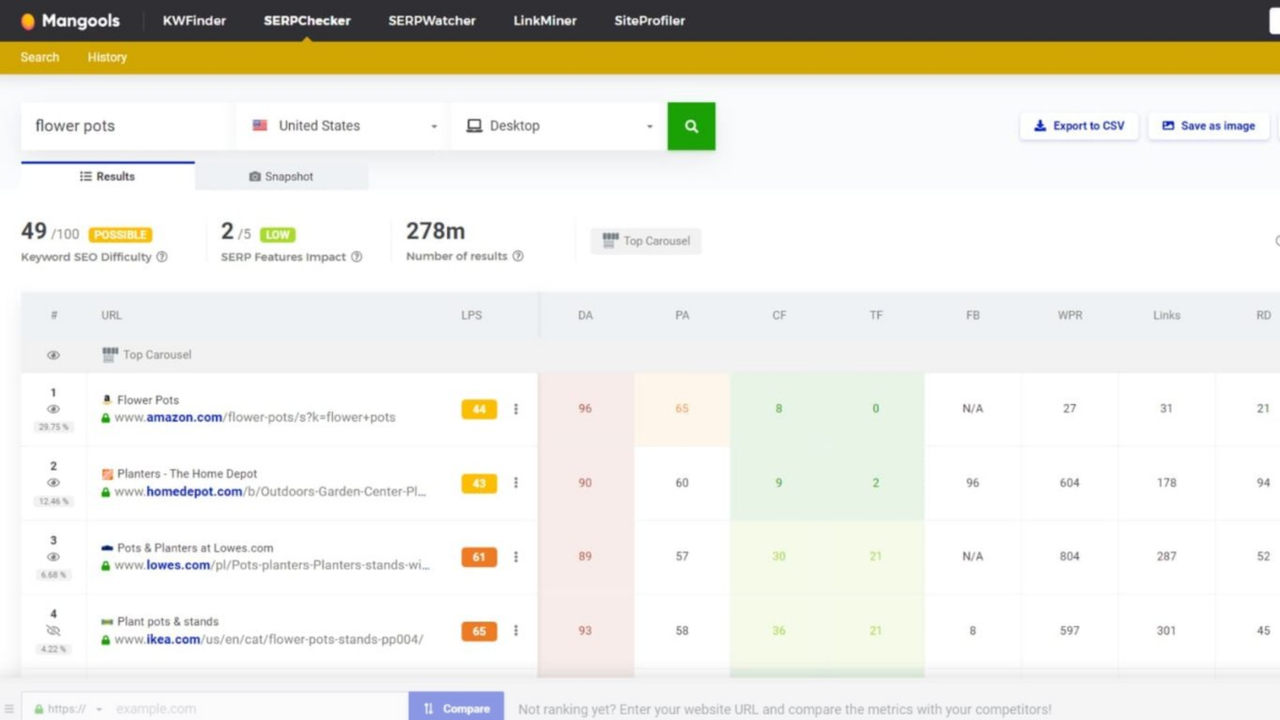Click the green padlock on the amazon.com URL
The height and width of the screenshot is (720, 1280).
pos(106,418)
